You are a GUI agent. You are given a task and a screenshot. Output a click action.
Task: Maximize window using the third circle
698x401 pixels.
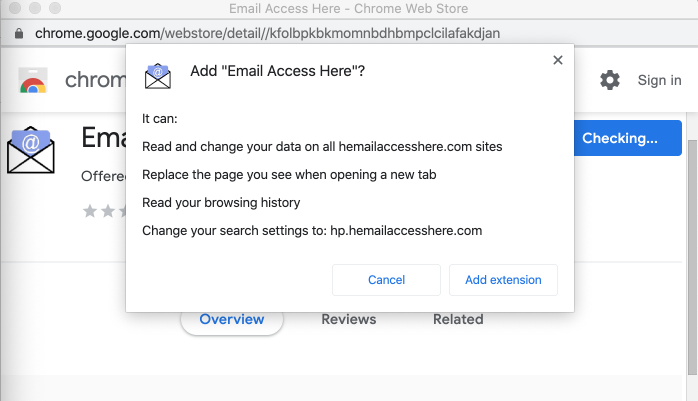pos(51,8)
